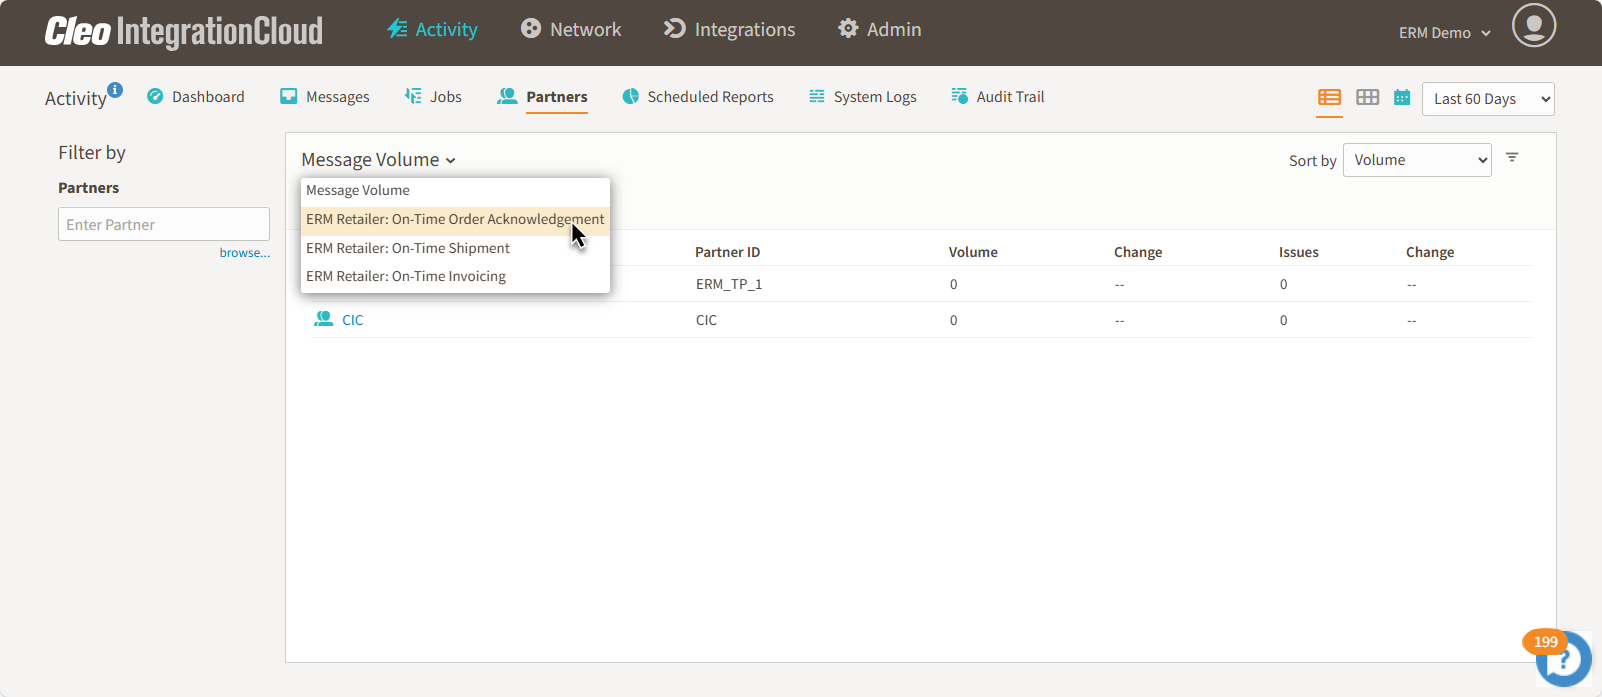Select ERM Retailer: On-Time Order Acknowledgement
1602x697 pixels.
pyautogui.click(x=454, y=220)
